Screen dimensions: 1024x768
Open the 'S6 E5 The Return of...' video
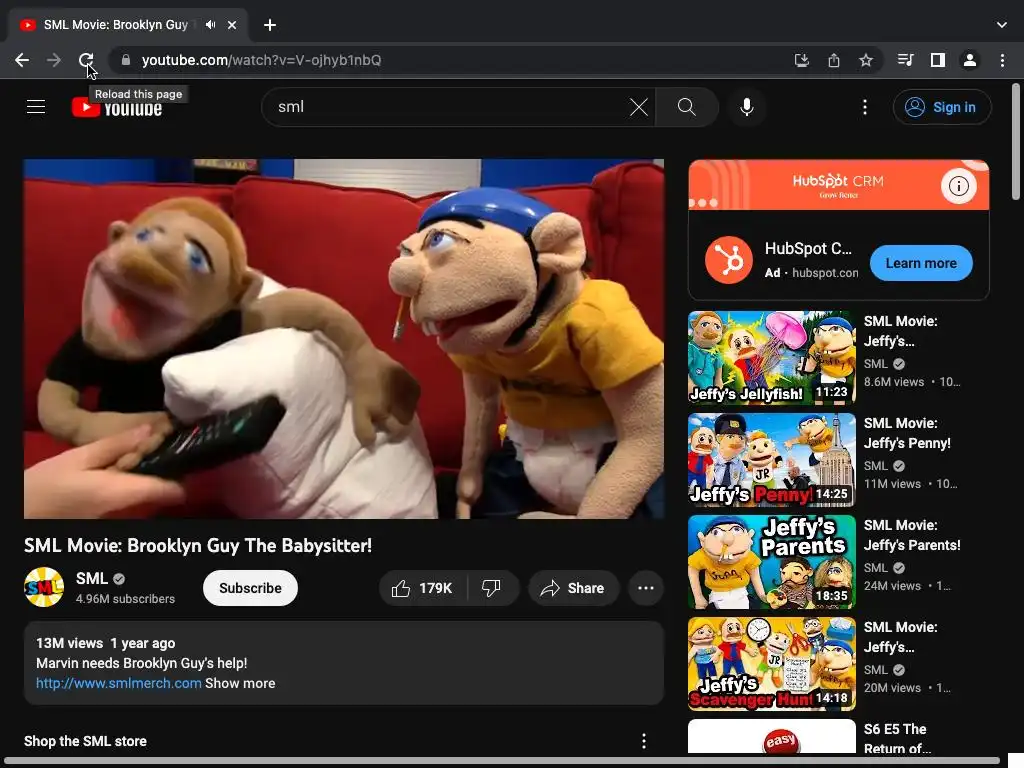[895, 738]
